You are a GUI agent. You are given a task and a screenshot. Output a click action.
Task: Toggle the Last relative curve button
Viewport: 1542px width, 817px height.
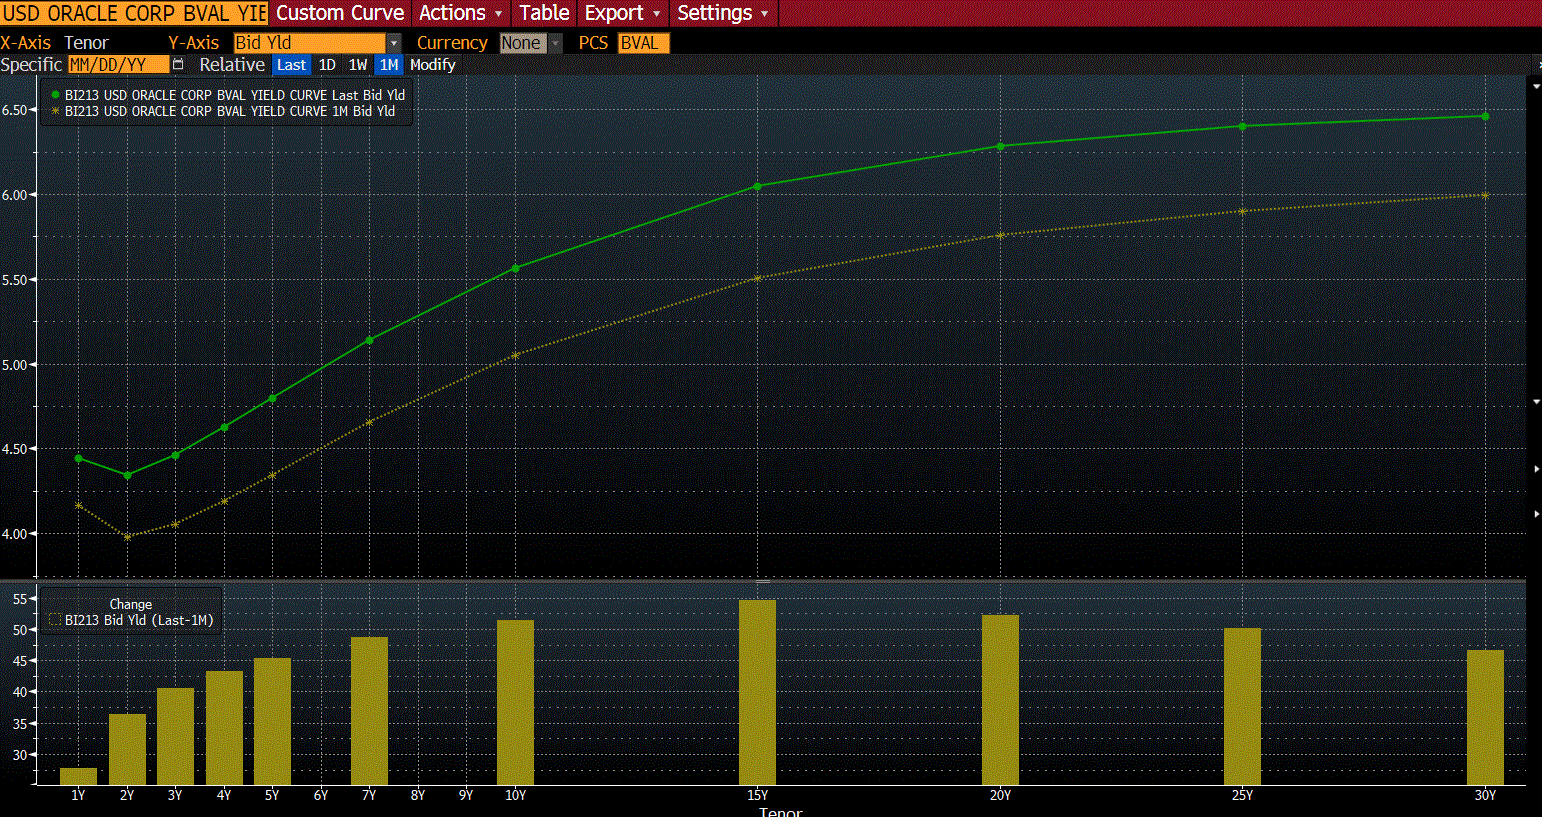click(x=291, y=65)
